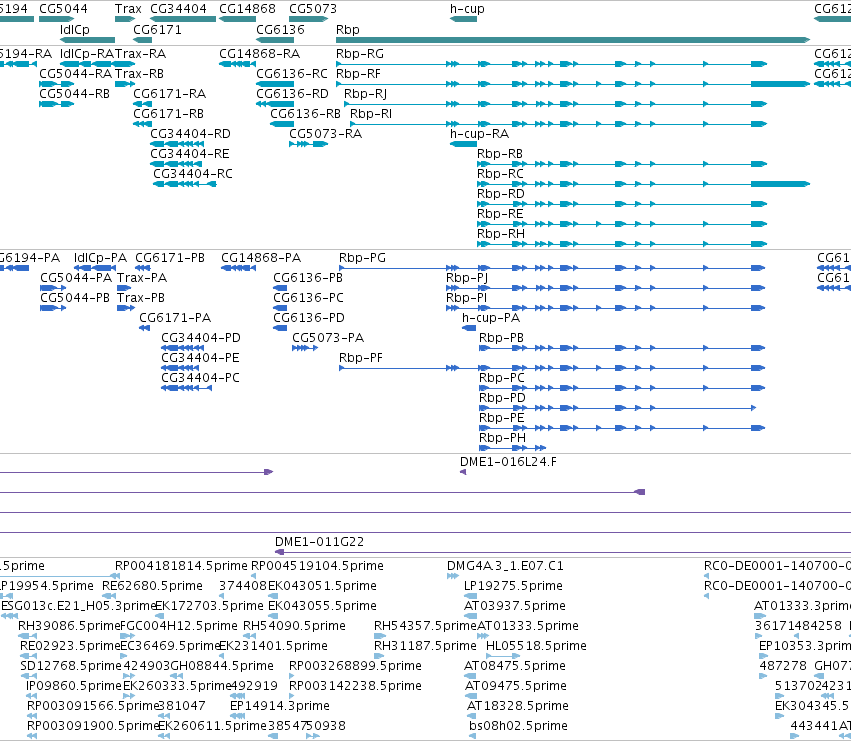The width and height of the screenshot is (851, 741).
Task: Select the CG5073 gene label
Action: pyautogui.click(x=313, y=9)
